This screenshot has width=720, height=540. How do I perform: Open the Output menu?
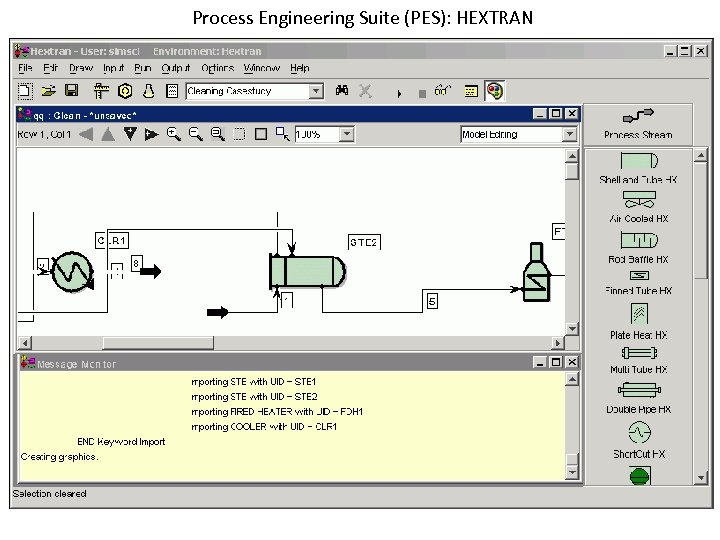175,68
